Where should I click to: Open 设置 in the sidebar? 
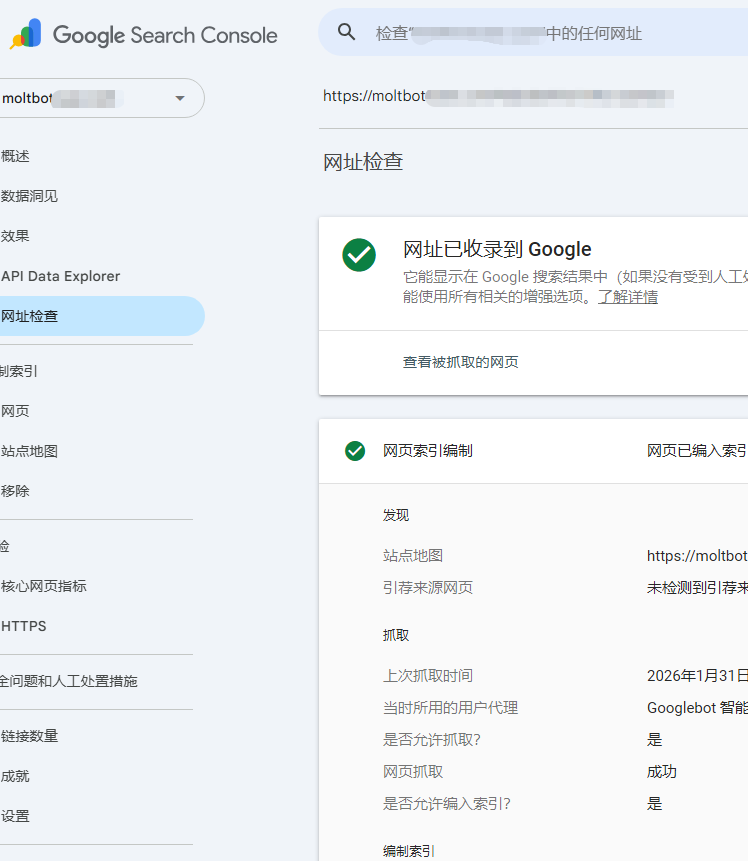[x=15, y=817]
